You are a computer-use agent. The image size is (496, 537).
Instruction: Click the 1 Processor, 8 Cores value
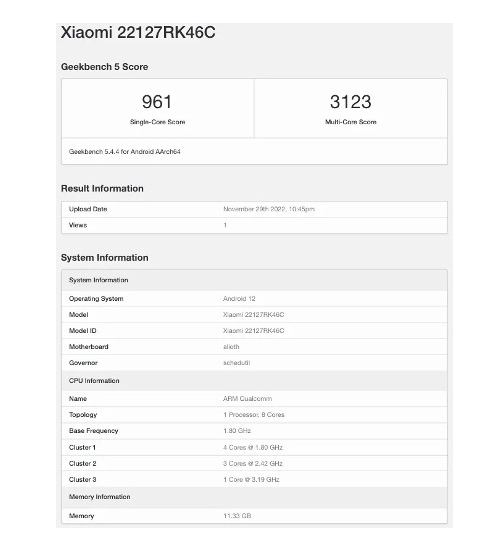pos(254,415)
